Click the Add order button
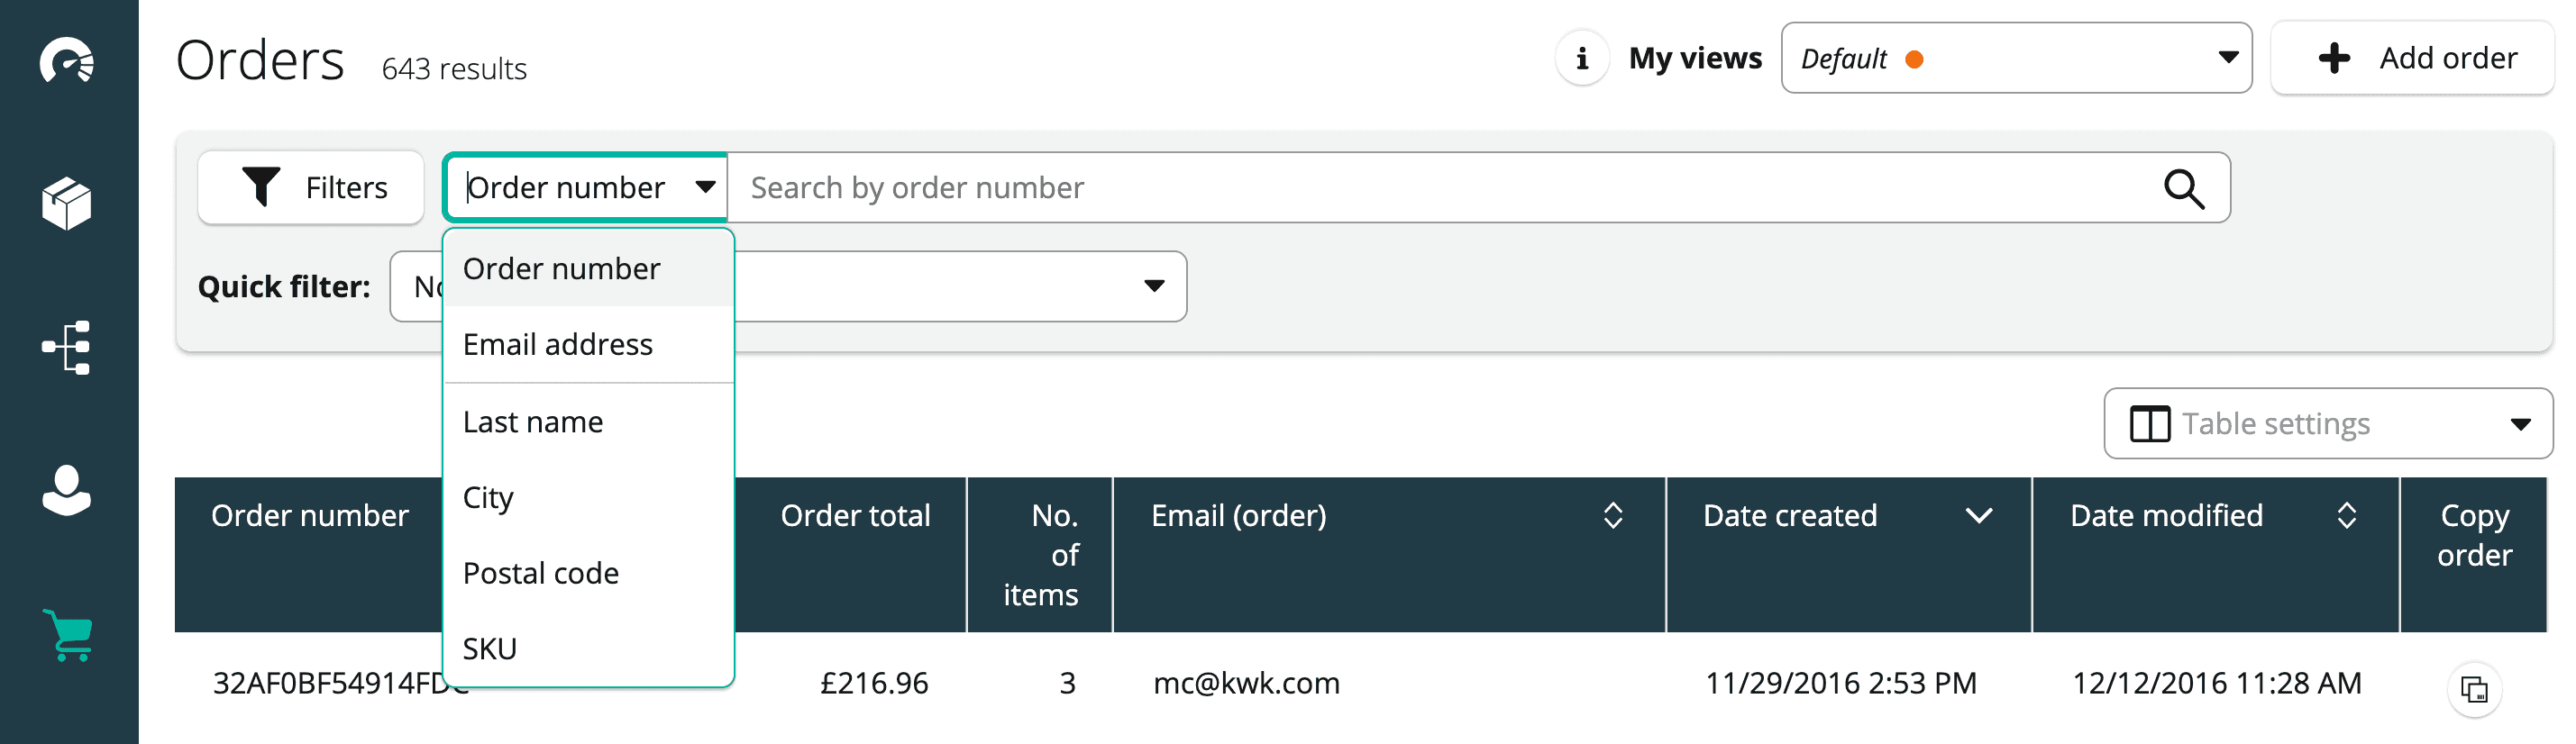 click(2412, 59)
